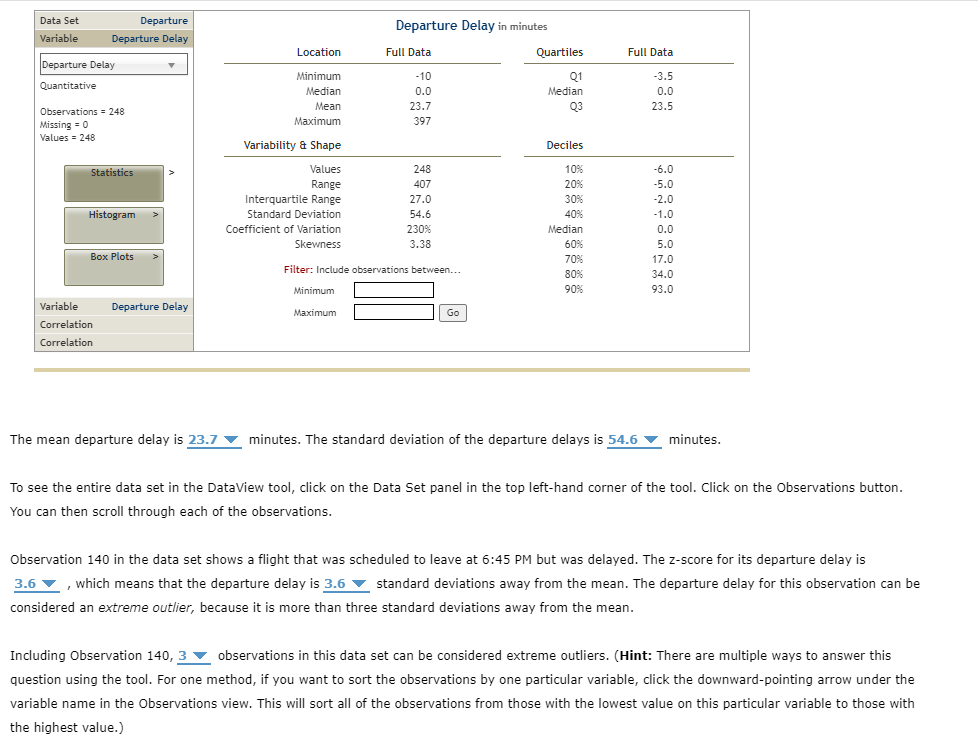The width and height of the screenshot is (978, 746).
Task: Open the Departure Delay variable dropdown
Action: click(113, 63)
